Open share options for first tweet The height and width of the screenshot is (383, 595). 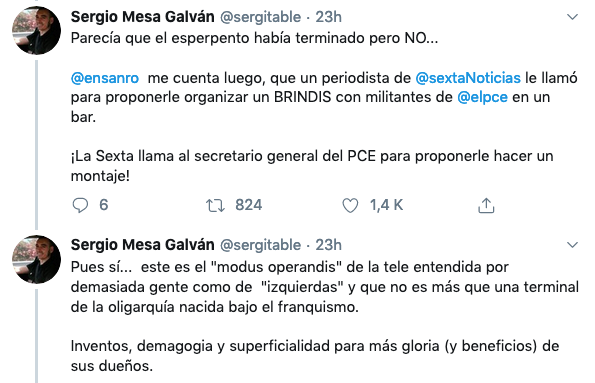click(486, 205)
